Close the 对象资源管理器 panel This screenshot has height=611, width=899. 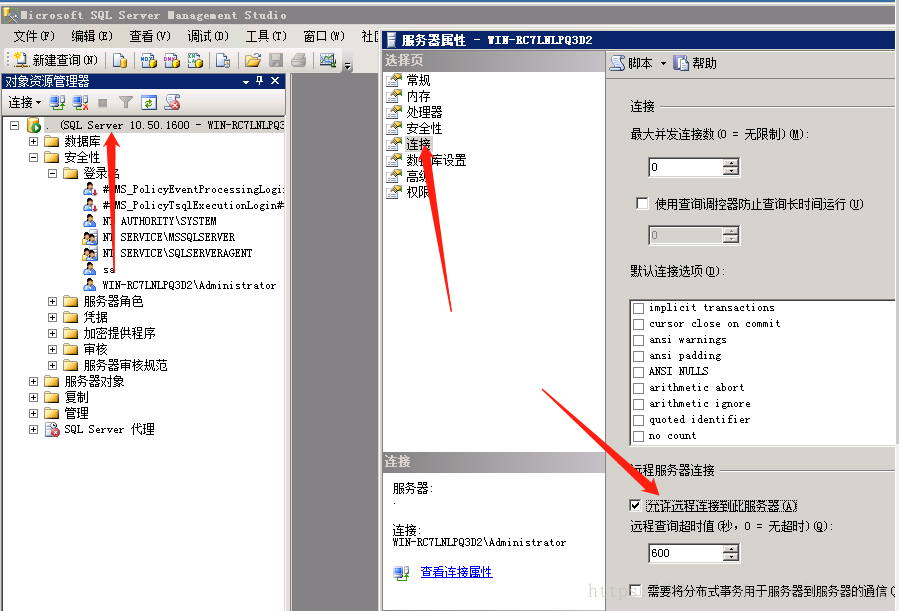pyautogui.click(x=275, y=81)
